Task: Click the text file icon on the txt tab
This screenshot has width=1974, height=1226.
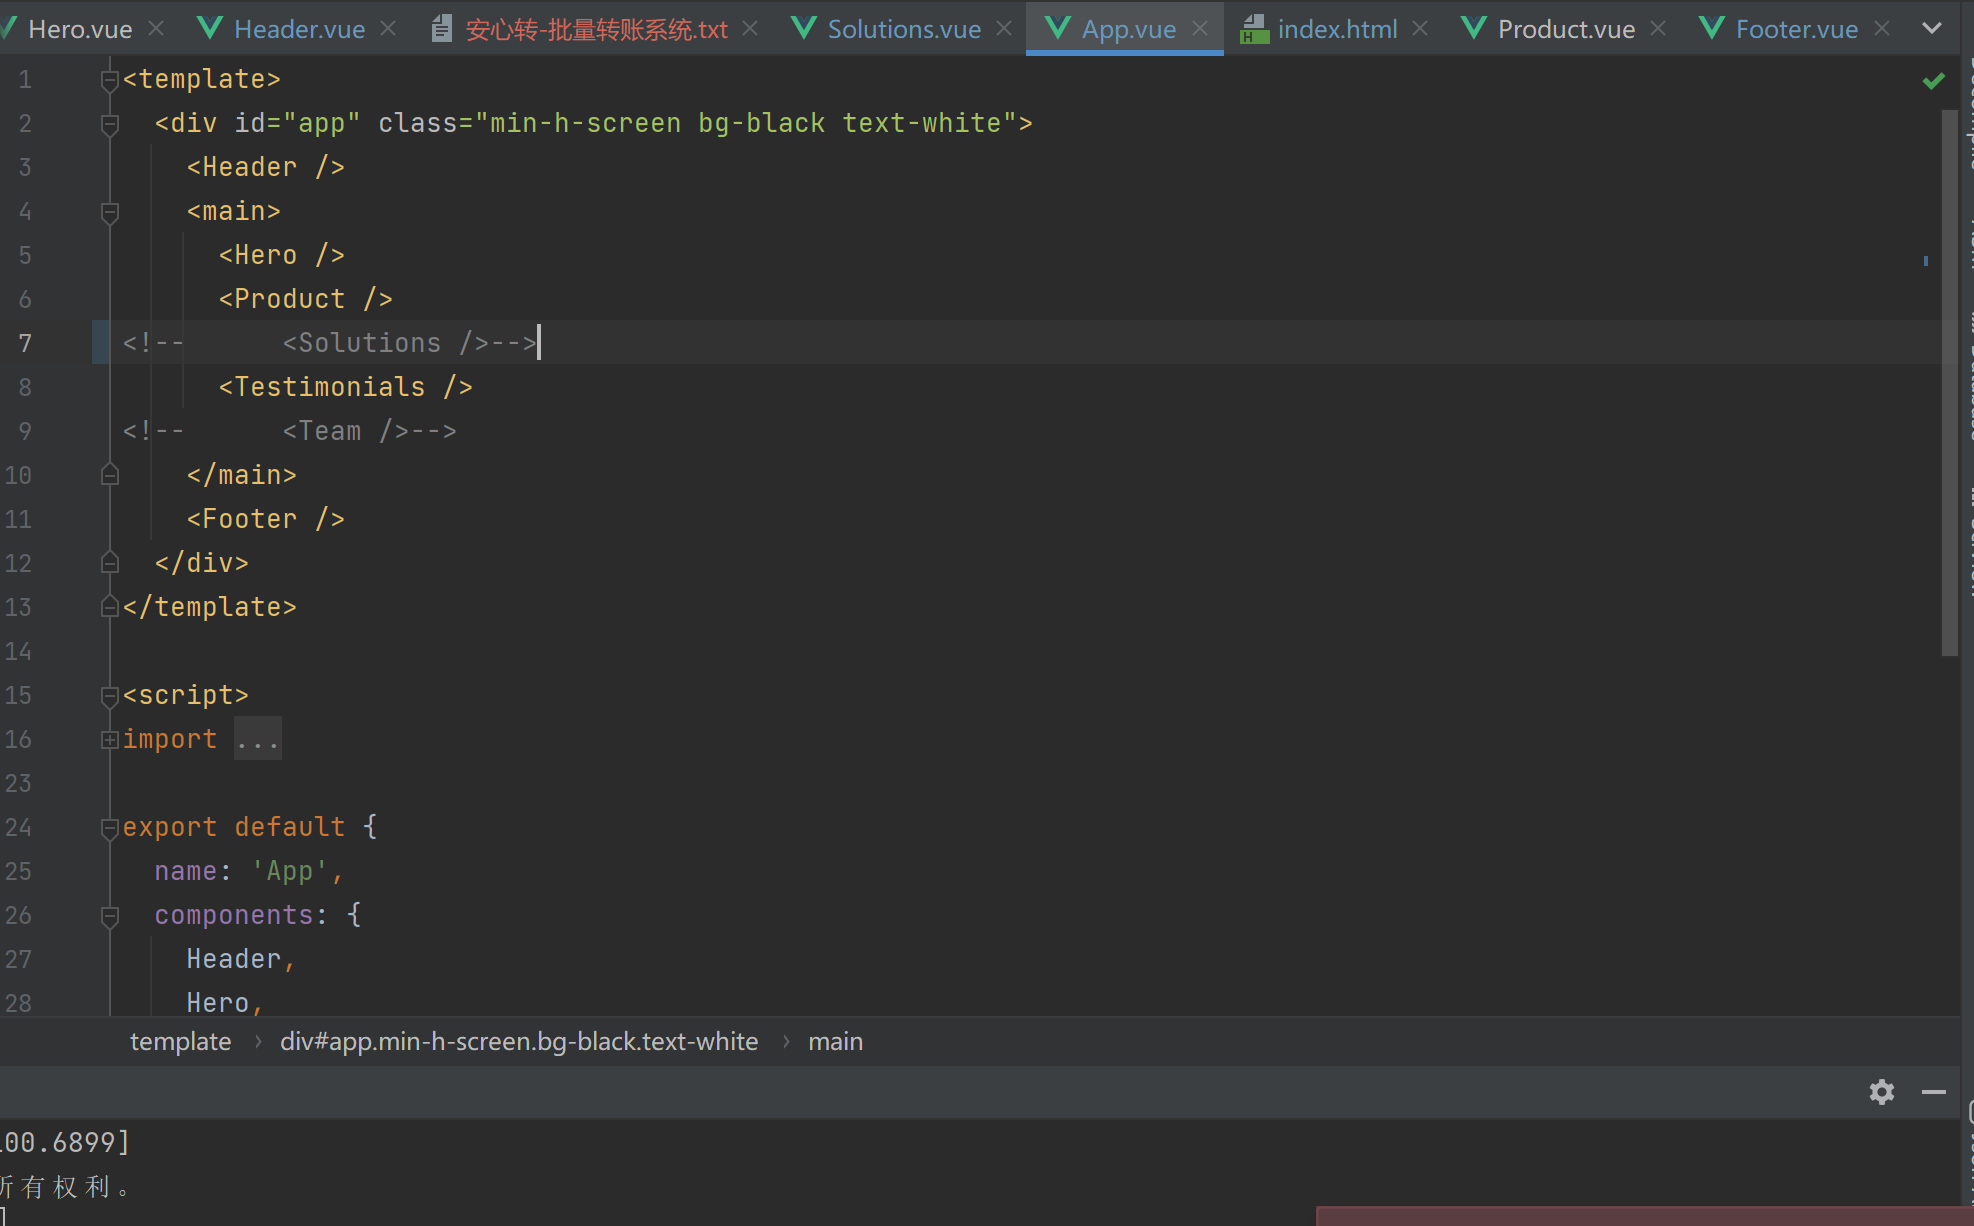Action: coord(441,29)
